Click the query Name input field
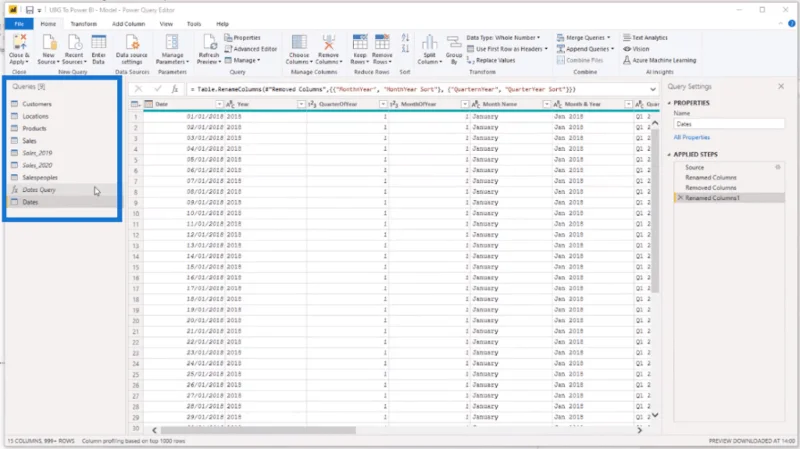The height and width of the screenshot is (449, 800). point(729,124)
